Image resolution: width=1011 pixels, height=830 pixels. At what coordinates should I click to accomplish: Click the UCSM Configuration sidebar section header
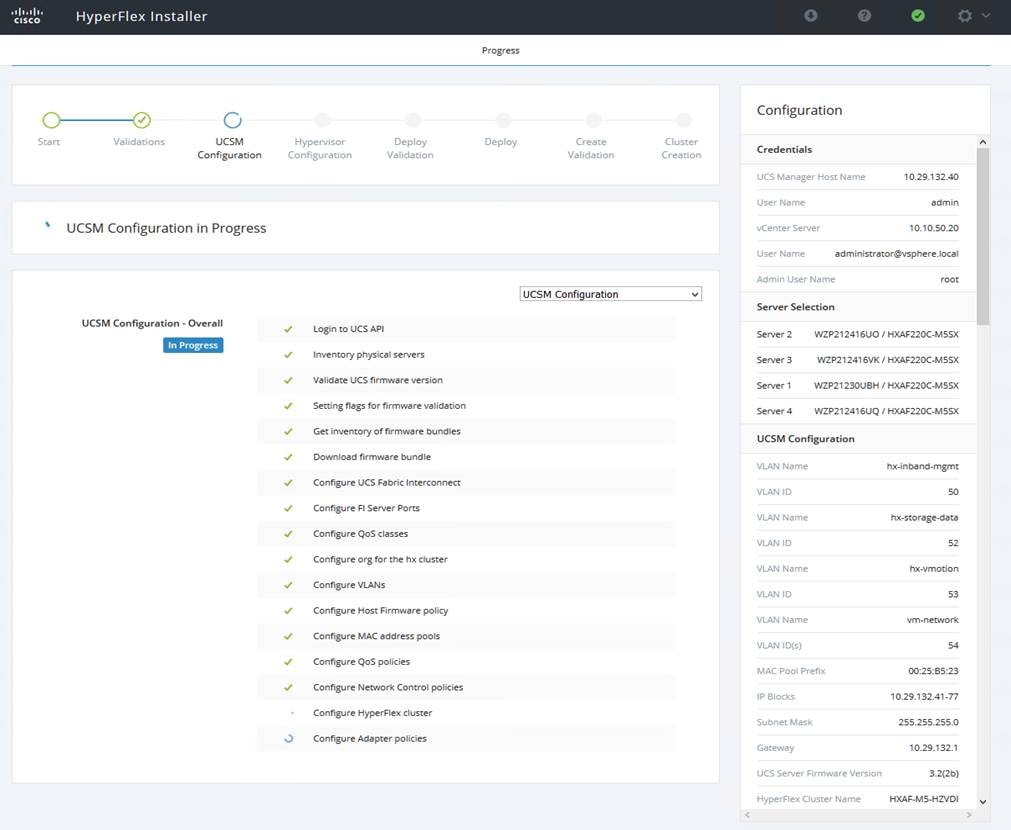(858, 439)
